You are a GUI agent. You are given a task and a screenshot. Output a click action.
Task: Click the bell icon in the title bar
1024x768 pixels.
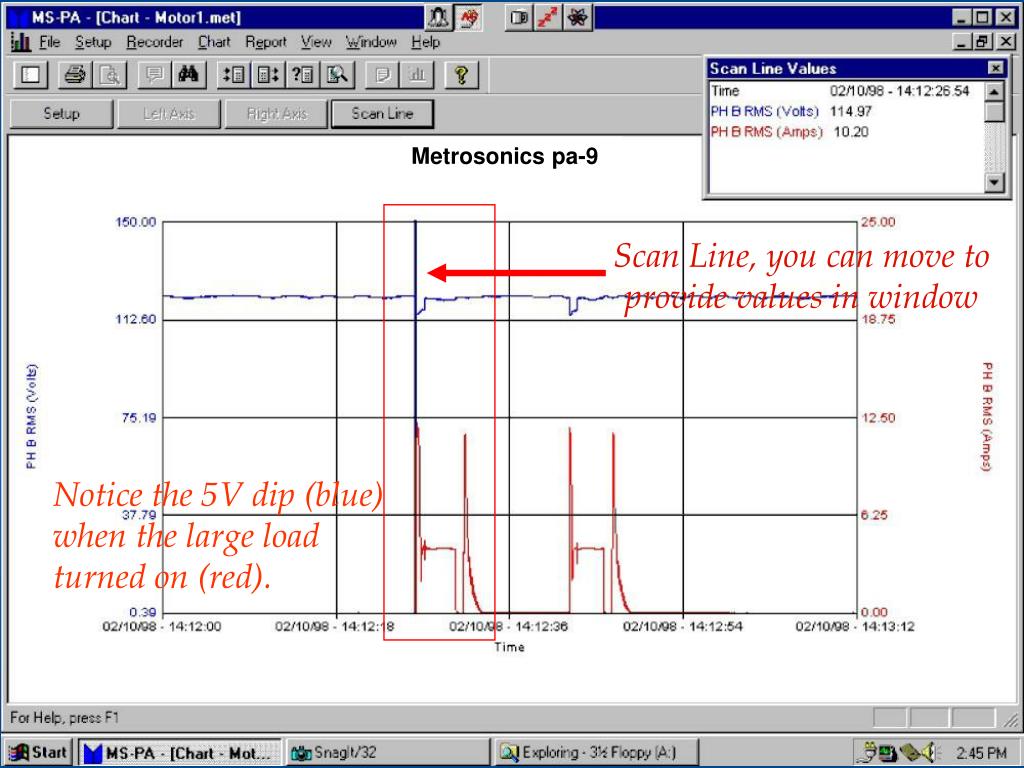[439, 18]
